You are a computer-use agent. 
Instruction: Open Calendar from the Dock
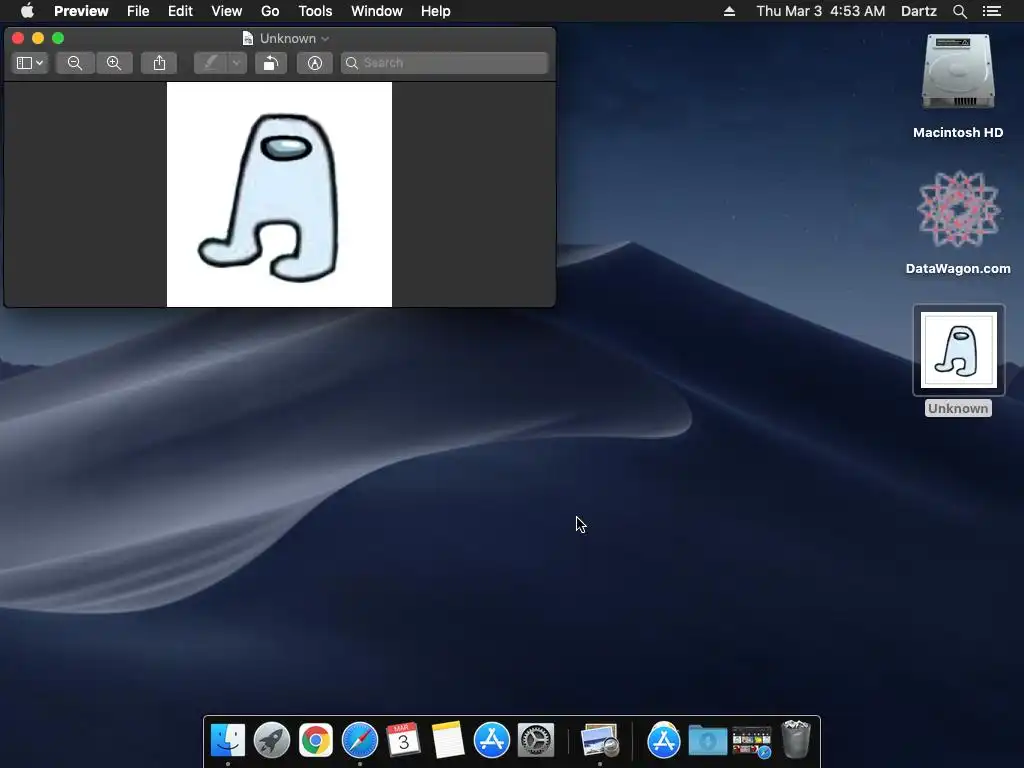point(403,740)
